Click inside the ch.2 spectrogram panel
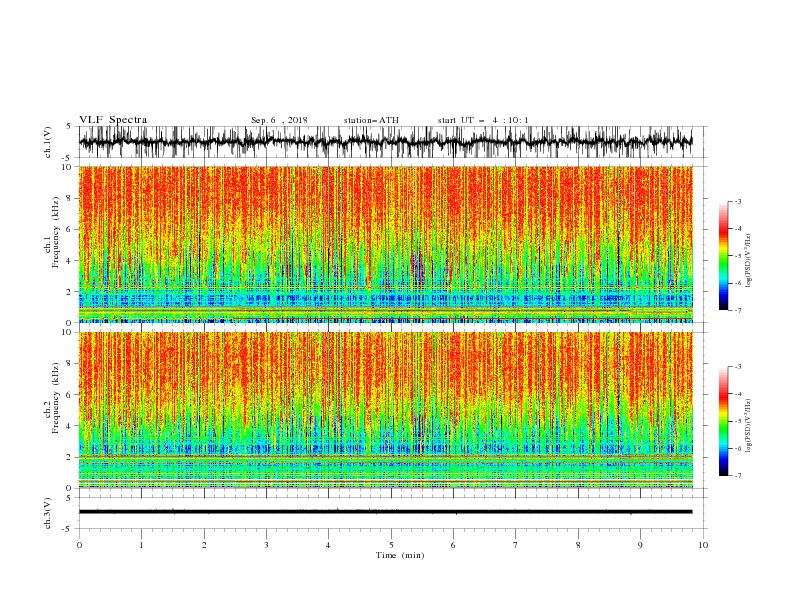The height and width of the screenshot is (612, 792). [385, 410]
